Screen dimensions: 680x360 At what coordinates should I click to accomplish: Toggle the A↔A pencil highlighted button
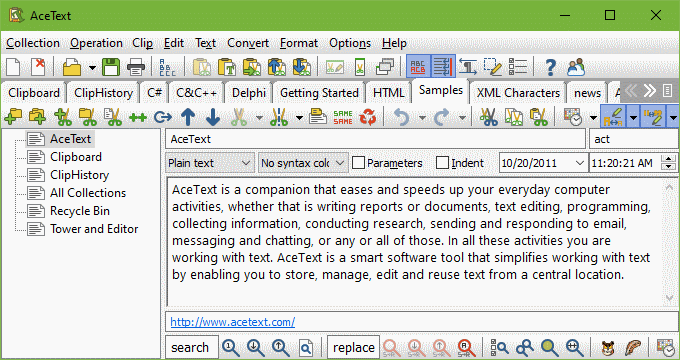pos(613,117)
